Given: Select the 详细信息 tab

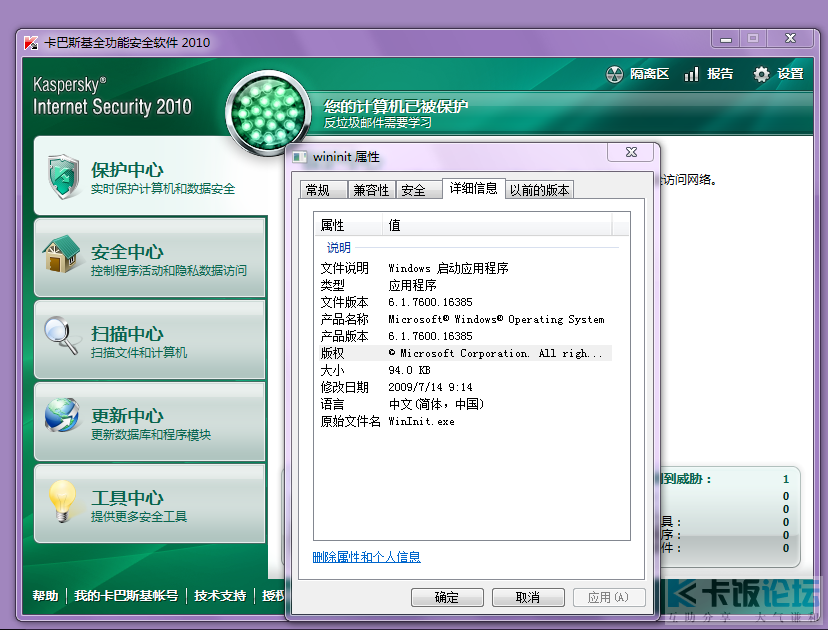Looking at the screenshot, I should [474, 189].
